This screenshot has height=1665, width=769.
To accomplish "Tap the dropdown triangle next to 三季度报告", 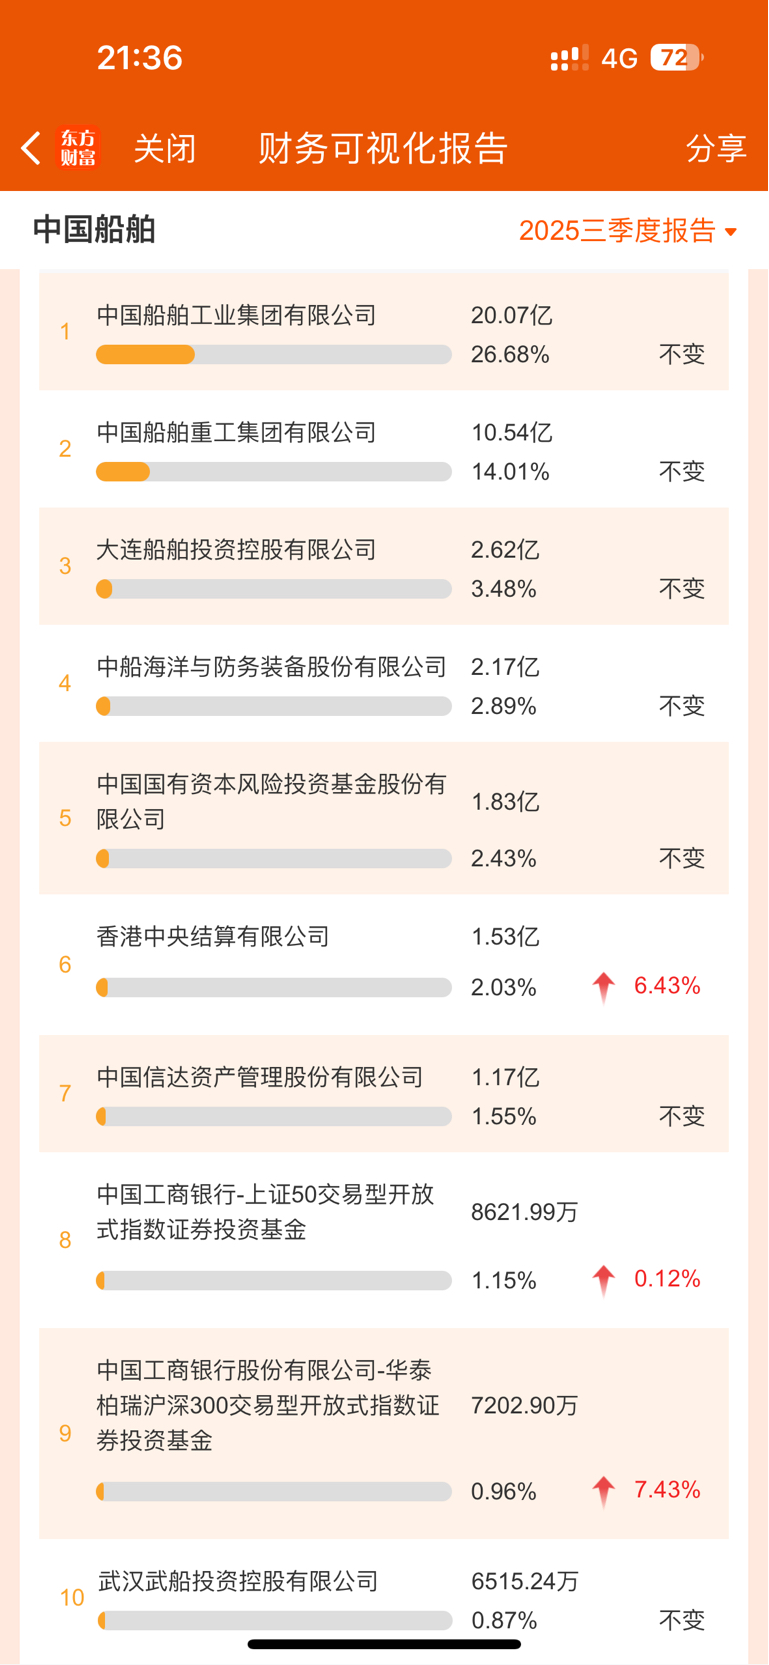I will 731,232.
